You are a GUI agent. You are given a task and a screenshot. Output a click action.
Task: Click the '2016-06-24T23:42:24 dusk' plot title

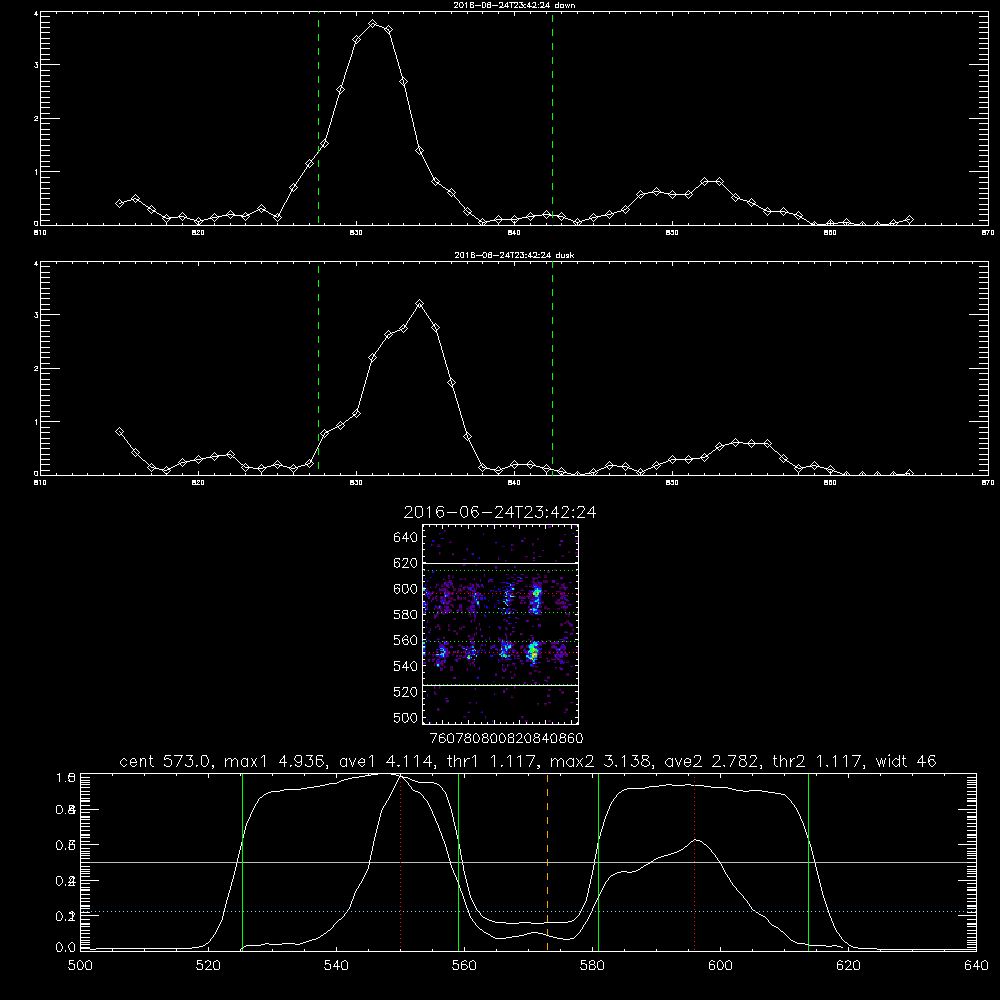(x=515, y=255)
